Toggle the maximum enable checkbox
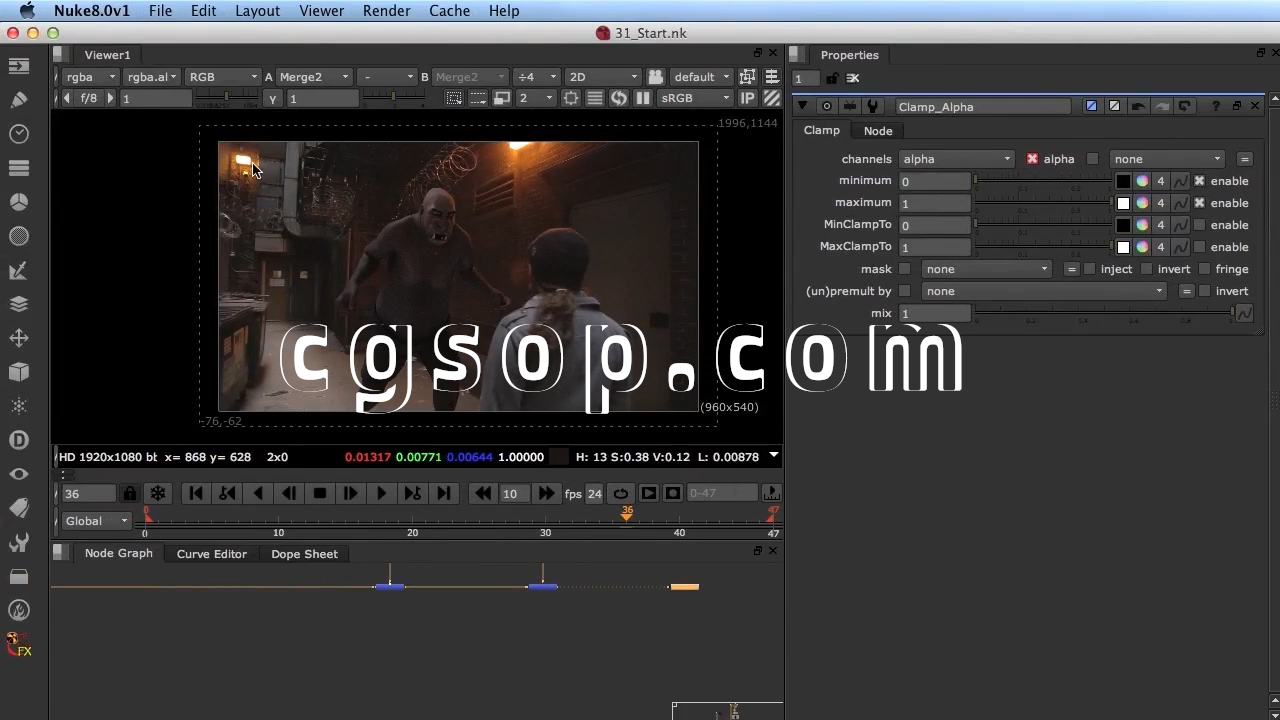This screenshot has height=720, width=1280. tap(1199, 203)
